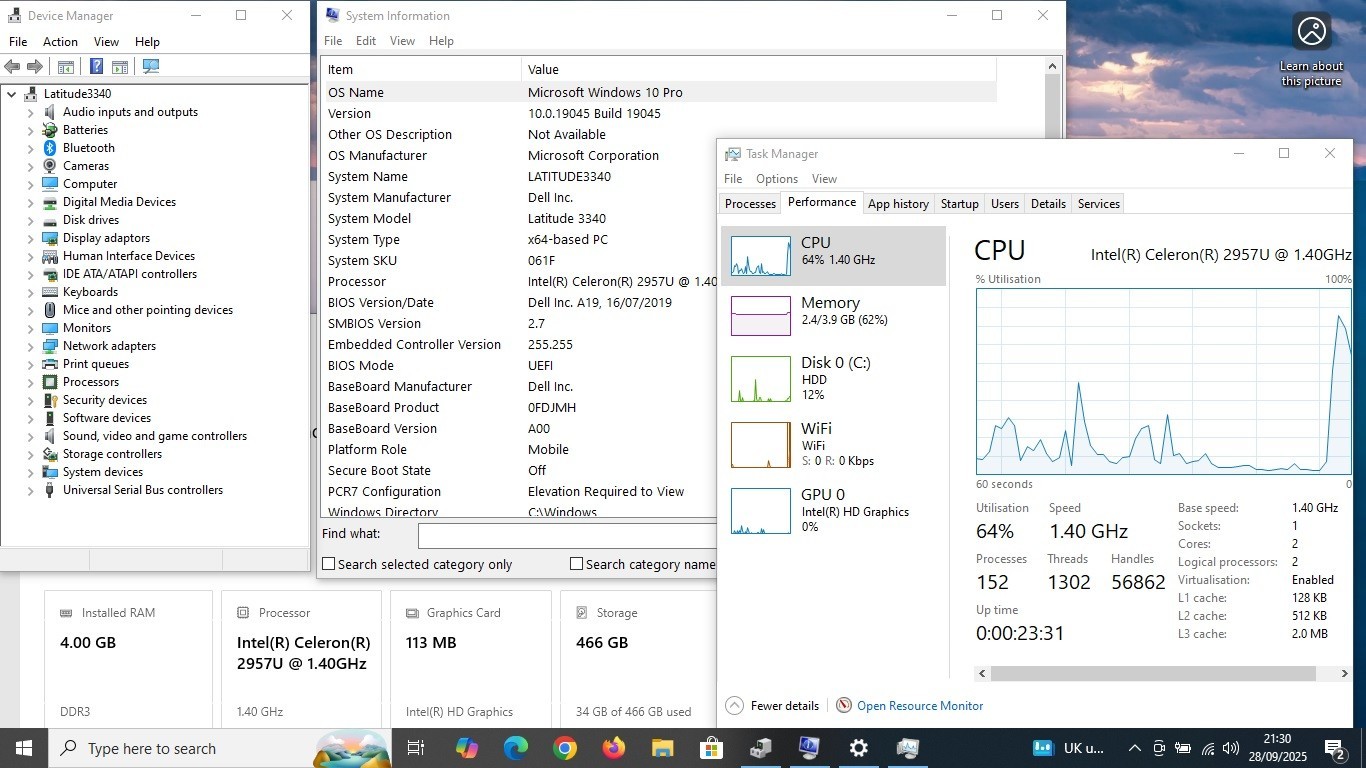Launch Copilot from the taskbar
The width and height of the screenshot is (1366, 768).
tap(466, 748)
